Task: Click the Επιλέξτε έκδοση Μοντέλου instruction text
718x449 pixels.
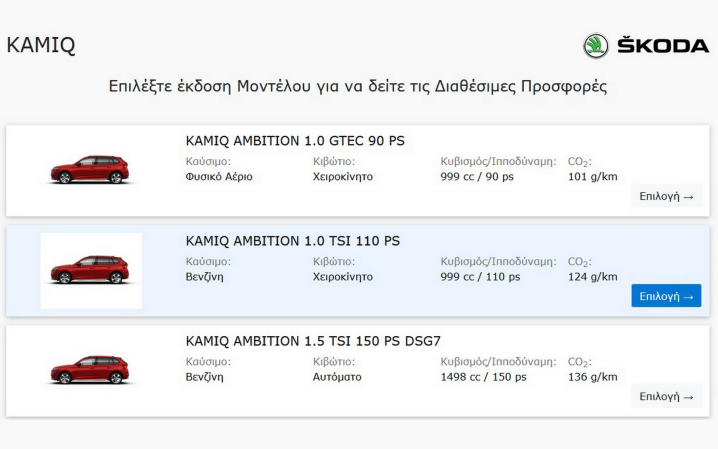Action: [x=358, y=86]
